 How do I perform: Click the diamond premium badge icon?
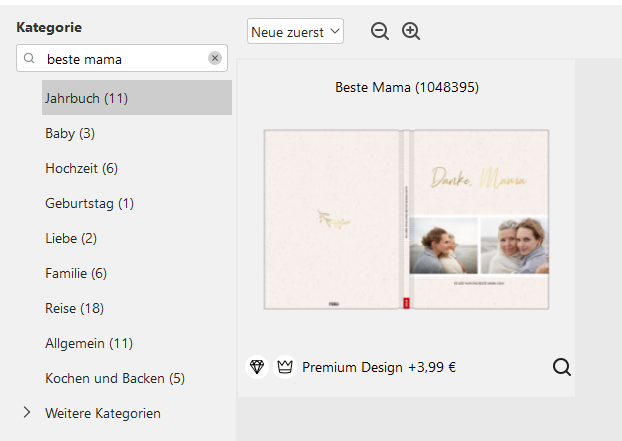point(257,367)
